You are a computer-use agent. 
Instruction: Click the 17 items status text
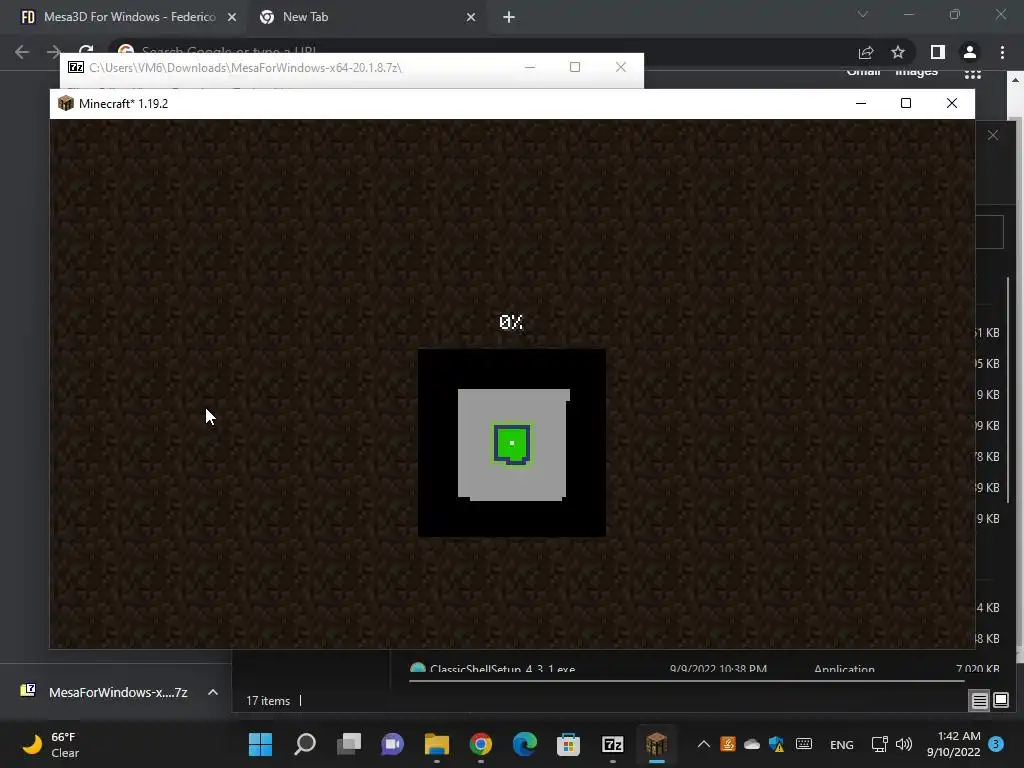click(268, 701)
